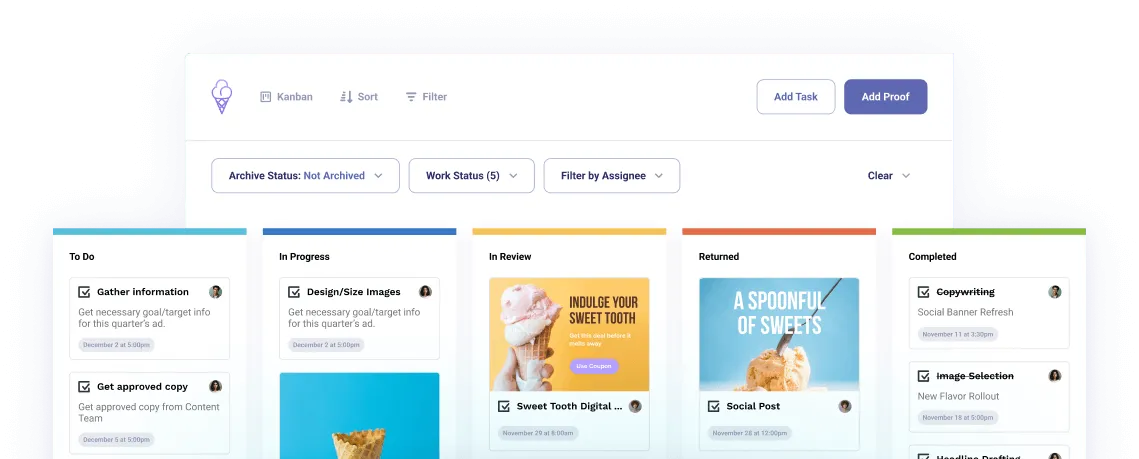Open the Sweet Tooth Digital proof title
This screenshot has height=459, width=1139.
click(570, 406)
